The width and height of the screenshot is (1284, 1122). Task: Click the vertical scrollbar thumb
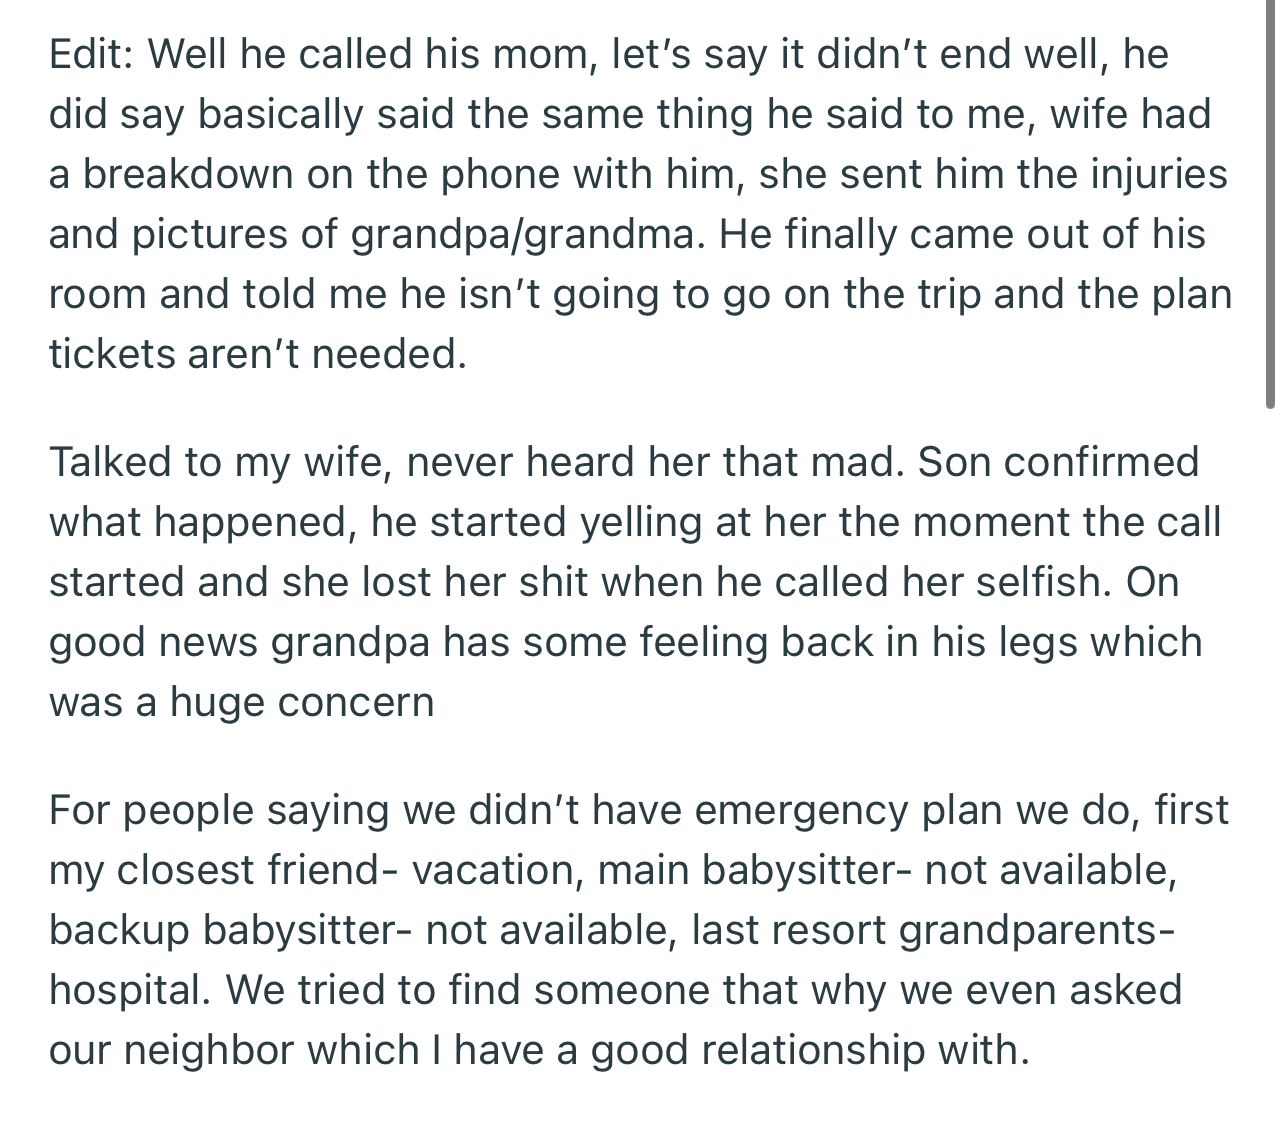pyautogui.click(x=1270, y=205)
